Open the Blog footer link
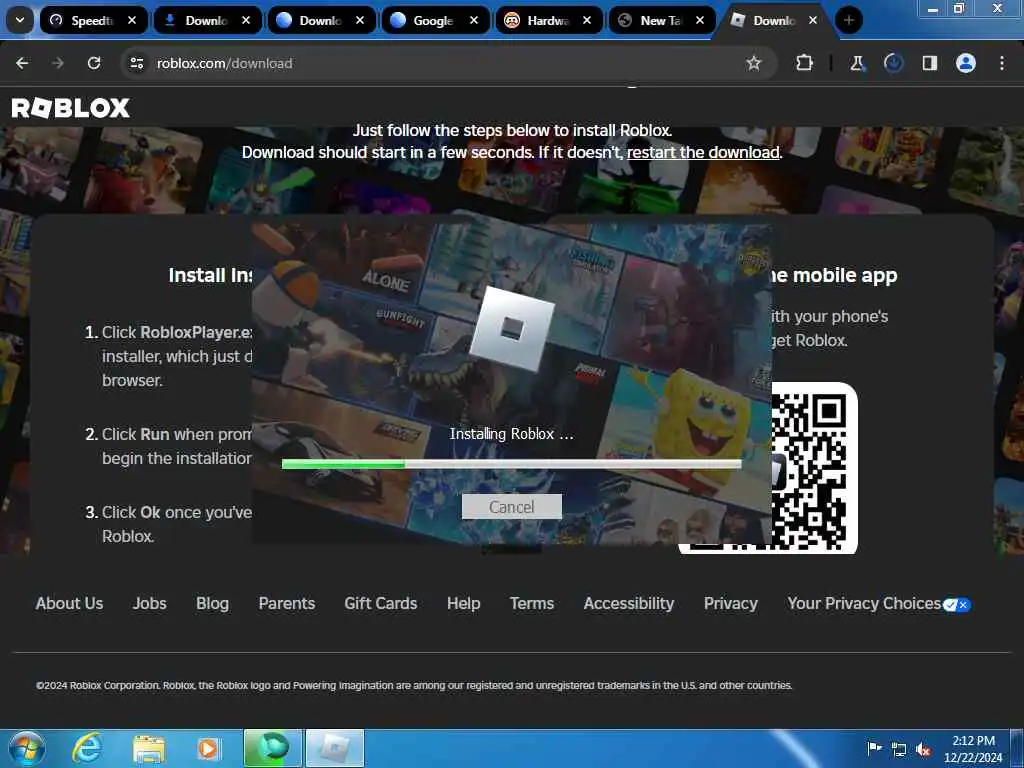Image resolution: width=1024 pixels, height=768 pixels. pyautogui.click(x=212, y=603)
